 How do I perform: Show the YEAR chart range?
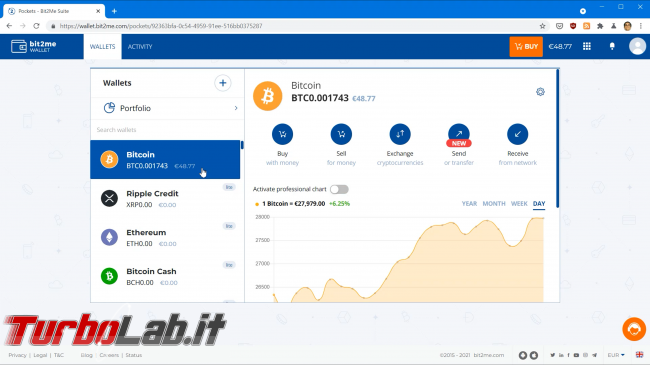click(469, 204)
